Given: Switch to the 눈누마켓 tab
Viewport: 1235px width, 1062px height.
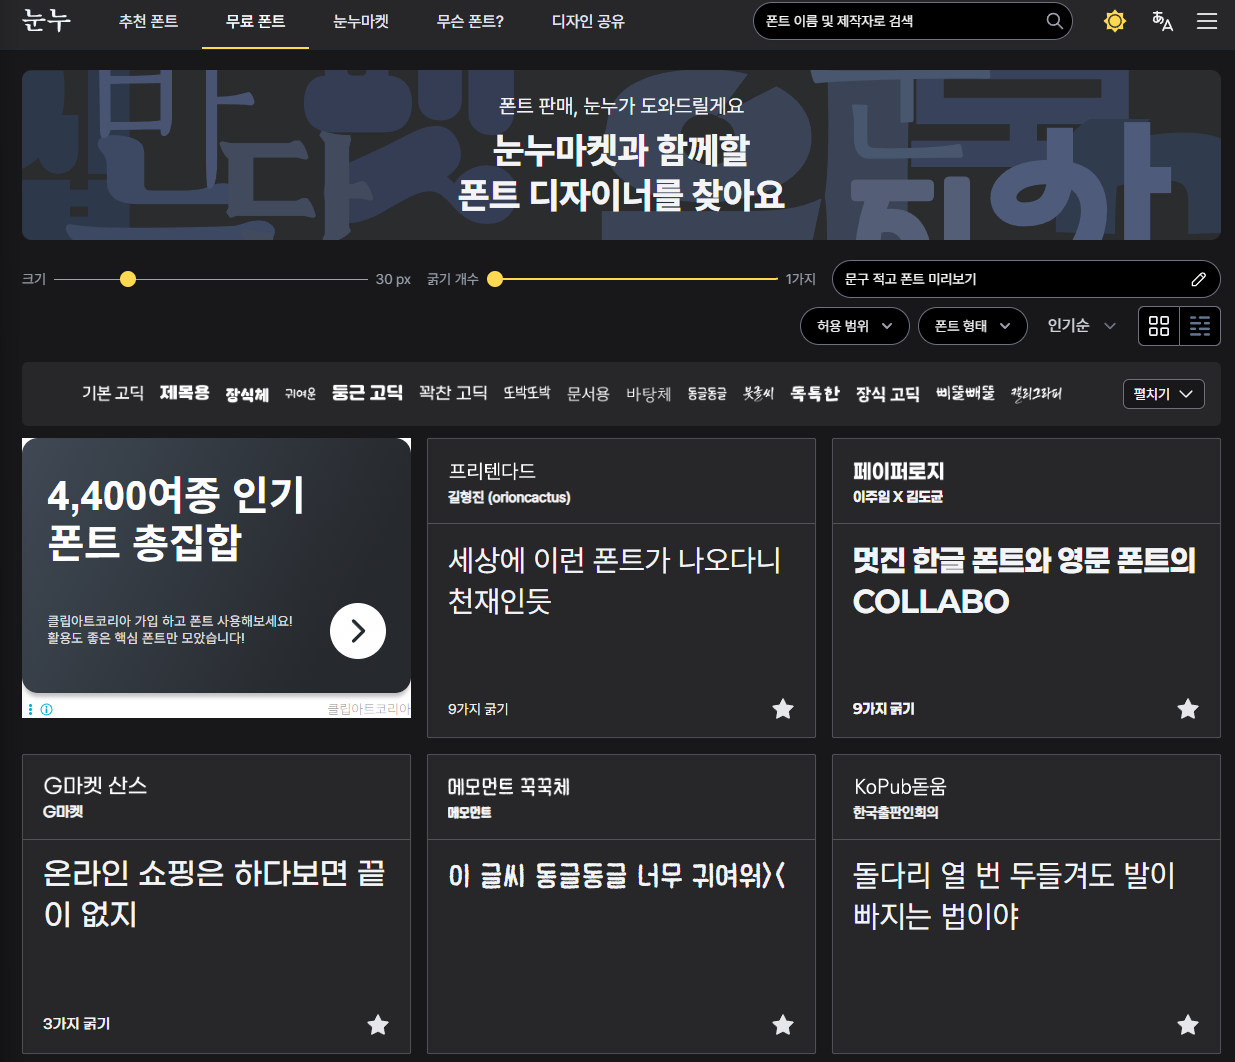Looking at the screenshot, I should pyautogui.click(x=360, y=20).
